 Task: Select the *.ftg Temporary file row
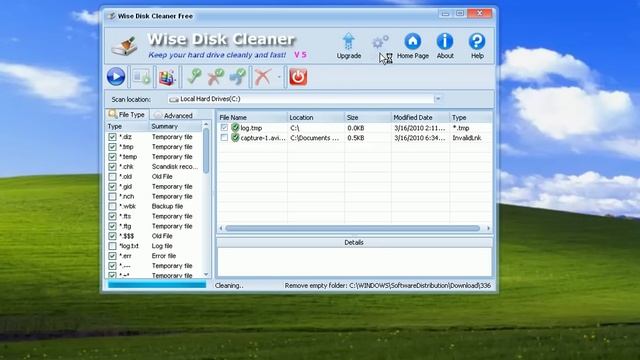click(x=154, y=226)
